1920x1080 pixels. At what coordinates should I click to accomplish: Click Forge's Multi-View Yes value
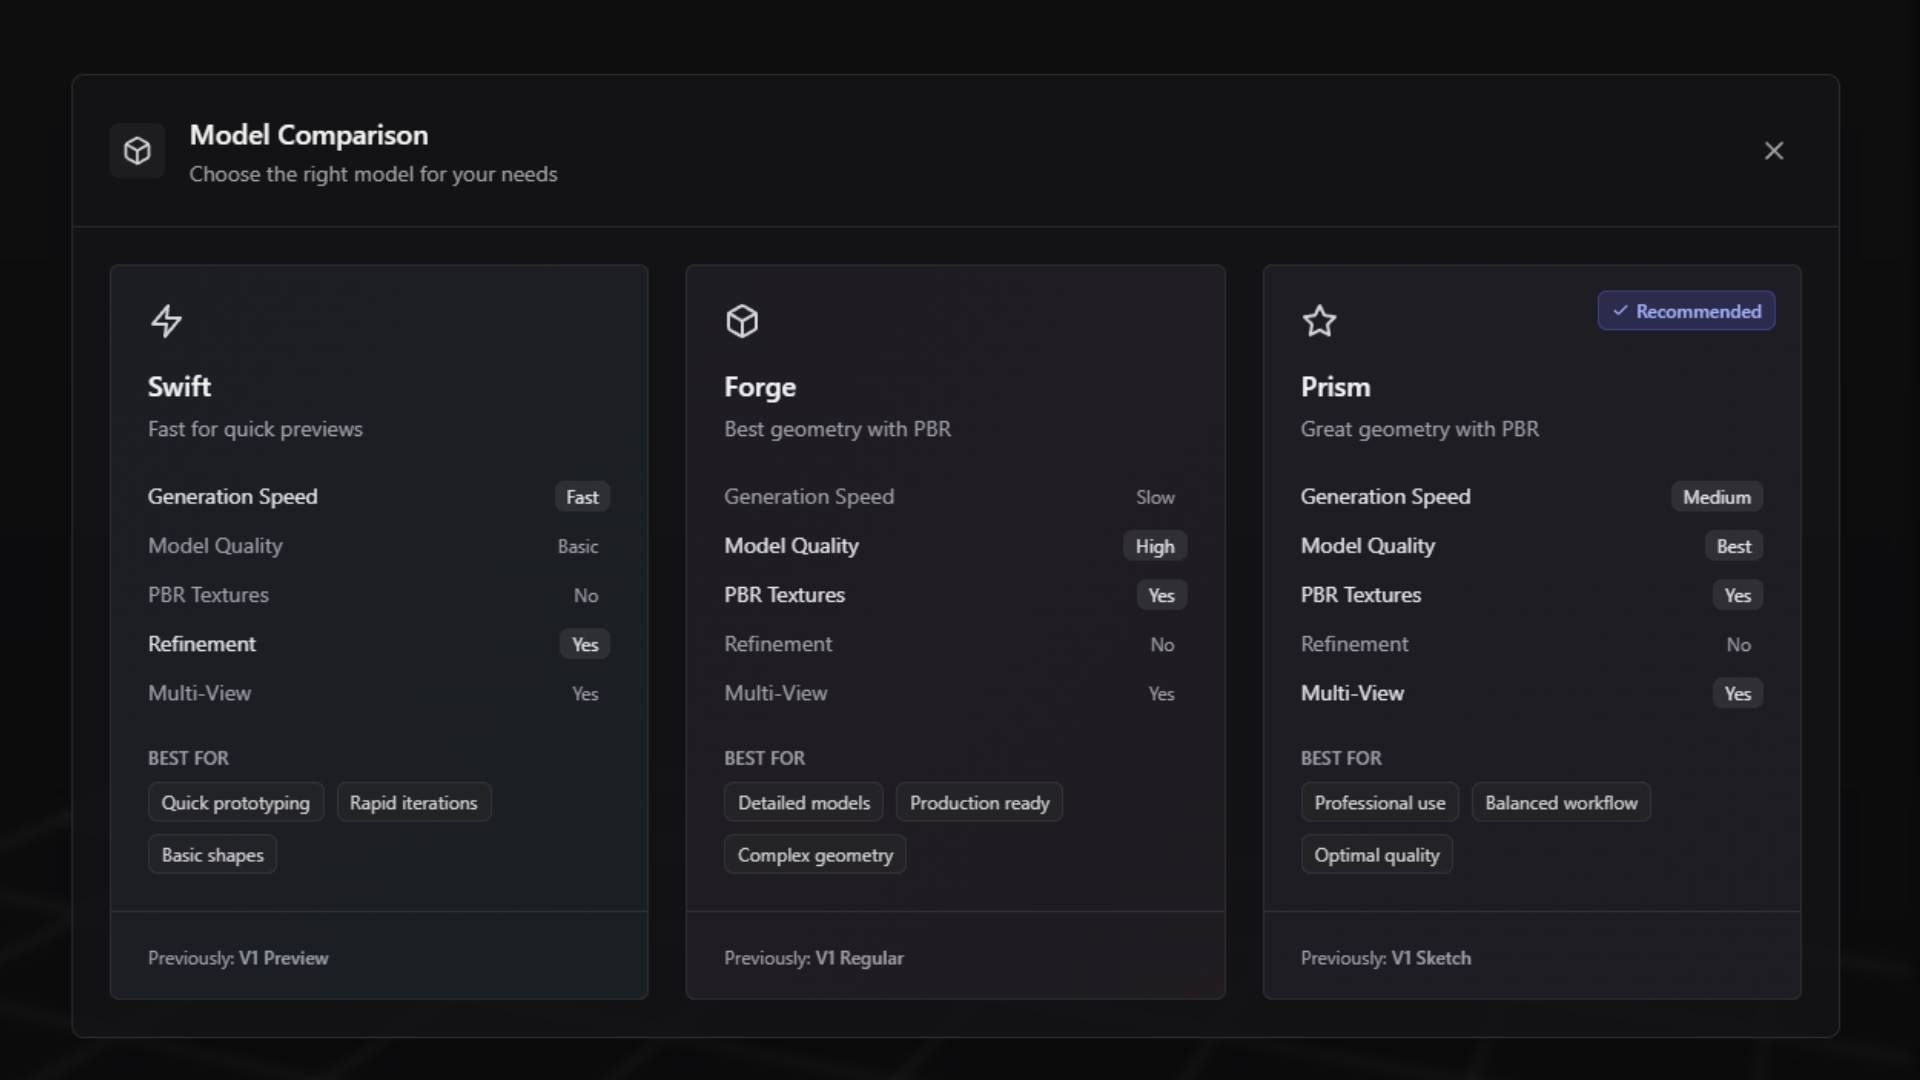tap(1161, 694)
